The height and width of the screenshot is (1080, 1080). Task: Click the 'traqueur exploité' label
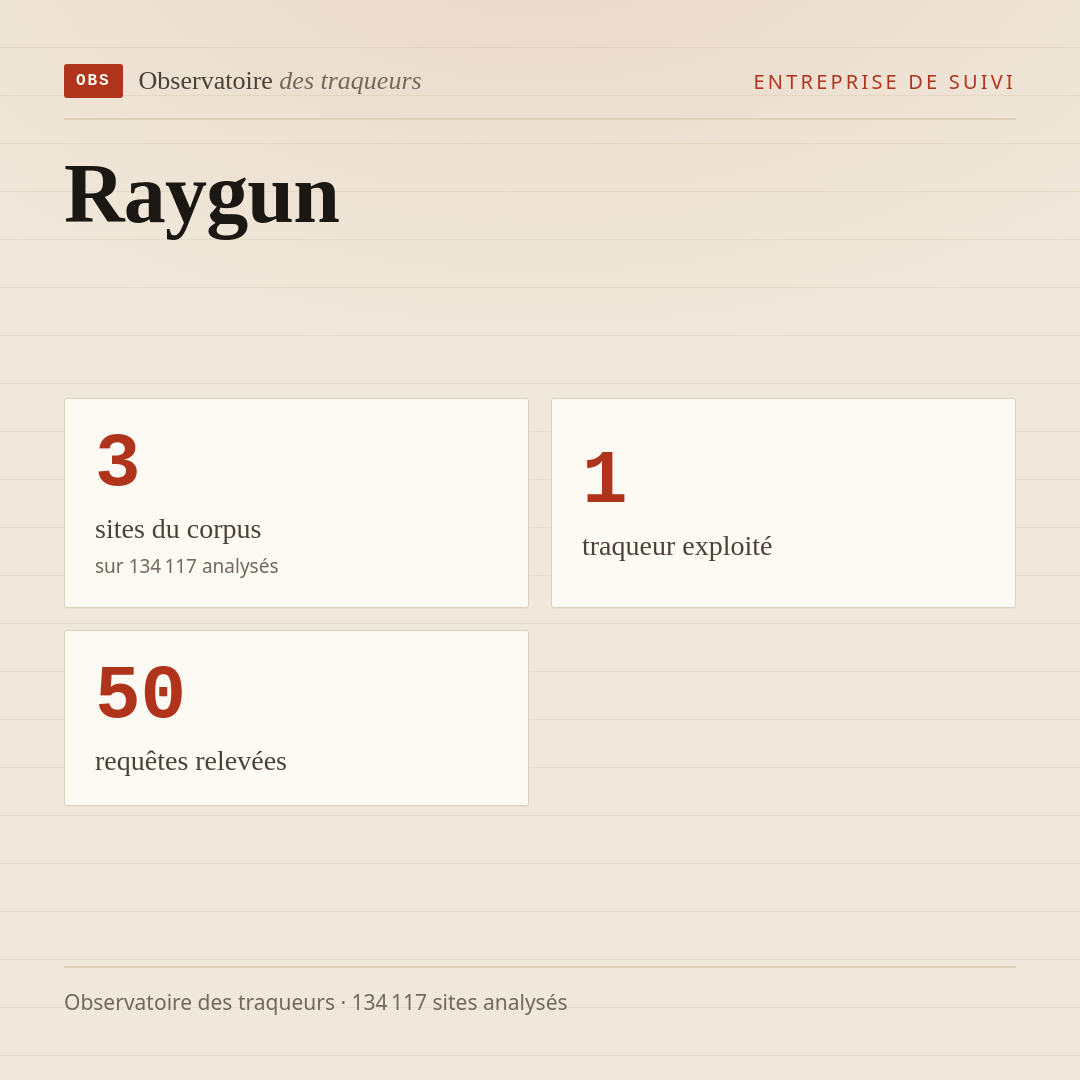(x=677, y=546)
